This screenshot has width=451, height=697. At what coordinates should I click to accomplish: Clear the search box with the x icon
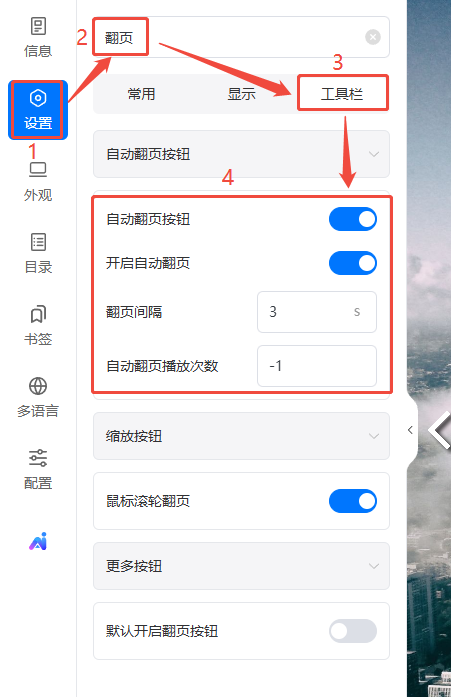[373, 37]
